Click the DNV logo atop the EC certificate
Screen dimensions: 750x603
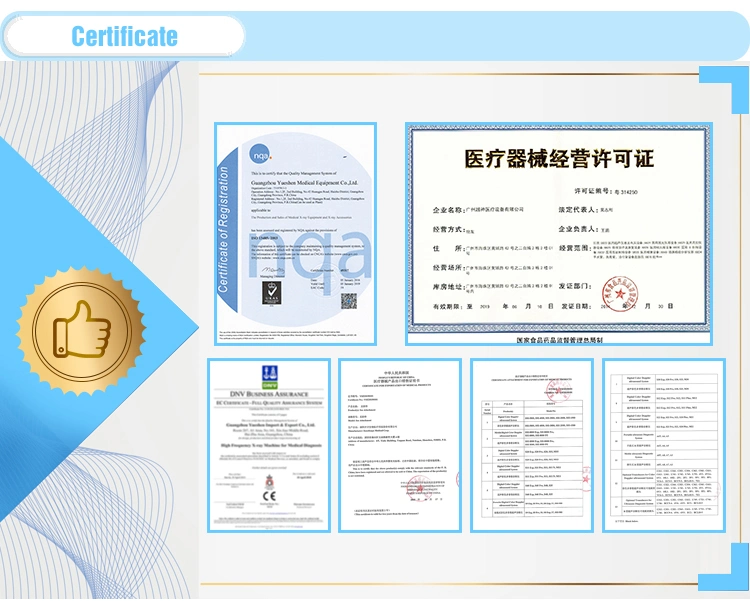(269, 377)
